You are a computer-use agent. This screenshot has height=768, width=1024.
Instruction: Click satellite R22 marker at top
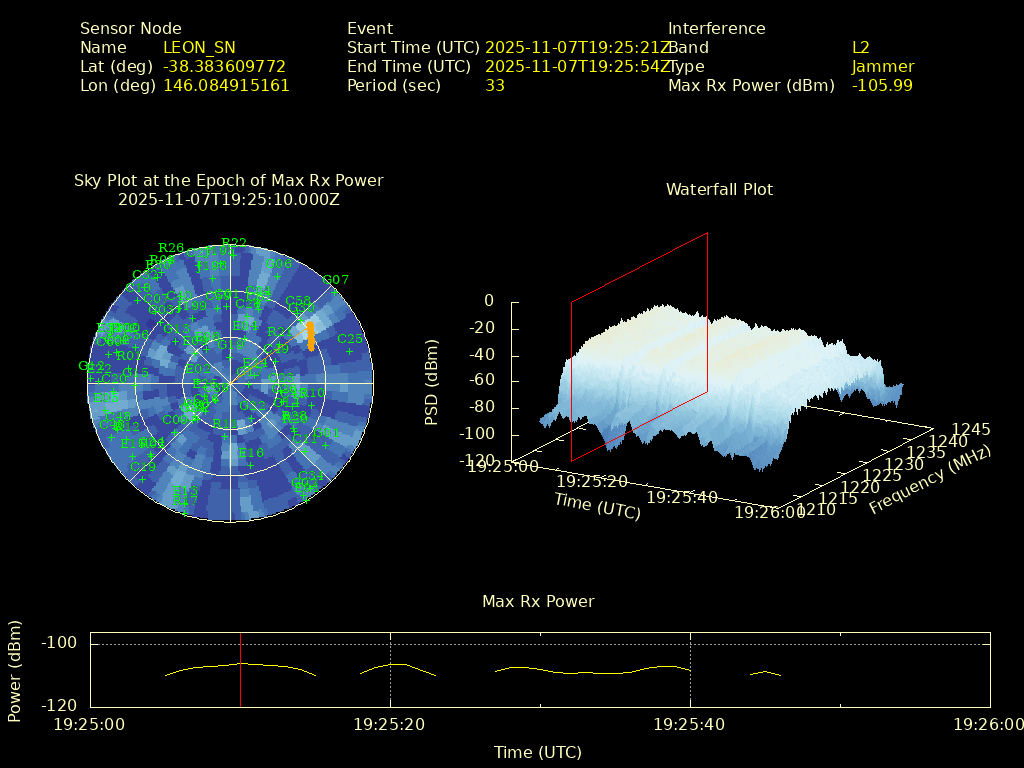point(234,243)
